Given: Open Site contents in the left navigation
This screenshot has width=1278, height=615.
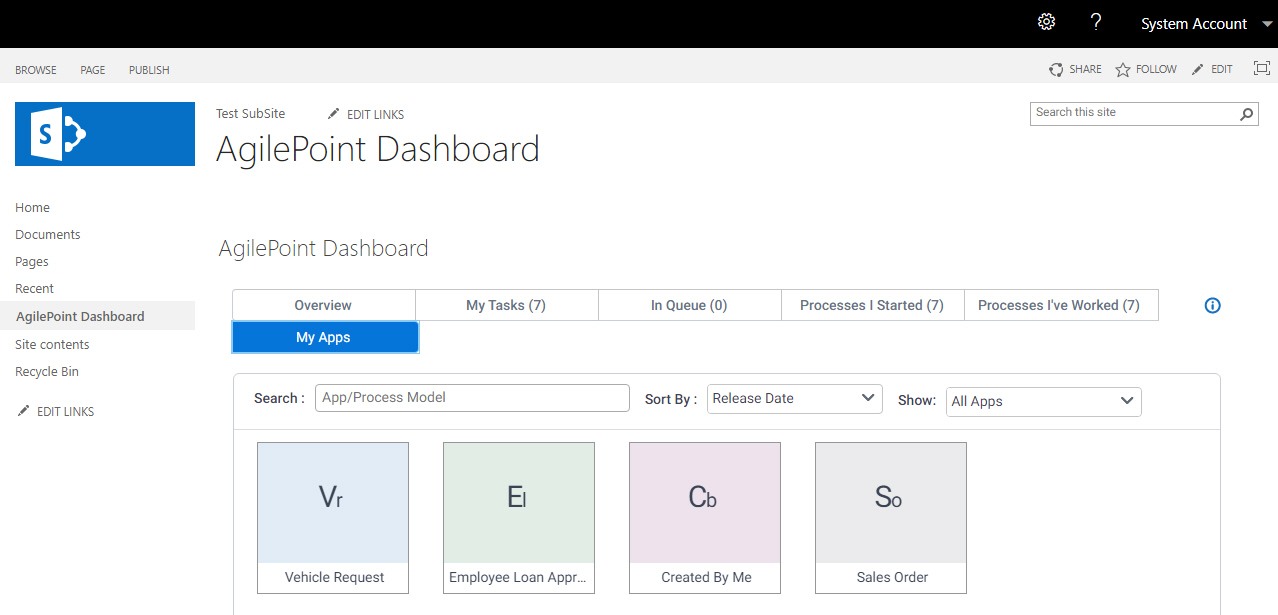Looking at the screenshot, I should point(52,344).
